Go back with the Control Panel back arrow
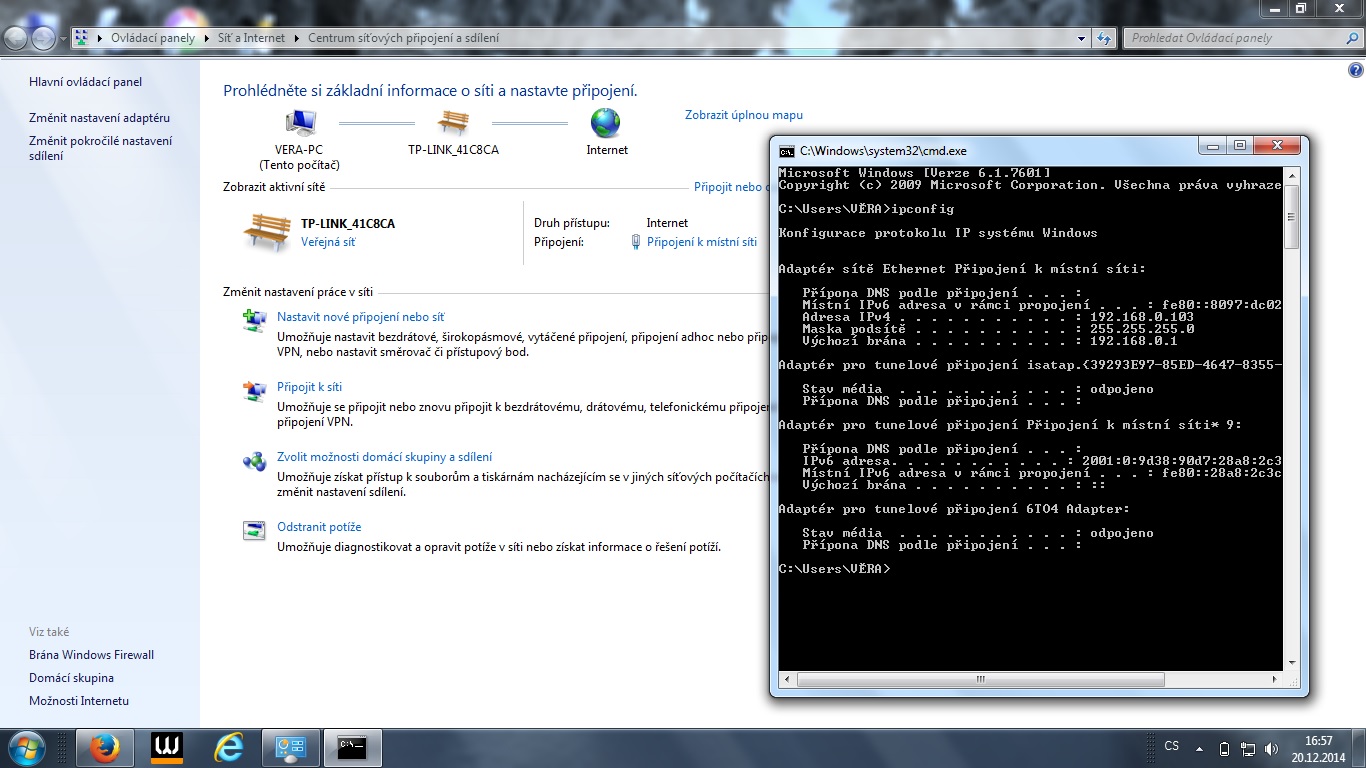The width and height of the screenshot is (1366, 768). coord(16,38)
